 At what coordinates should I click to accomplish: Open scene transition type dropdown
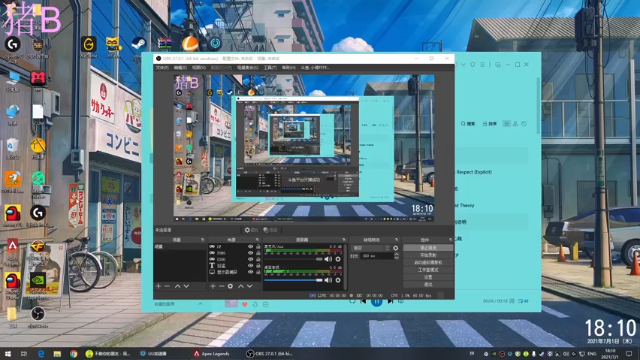pos(371,248)
